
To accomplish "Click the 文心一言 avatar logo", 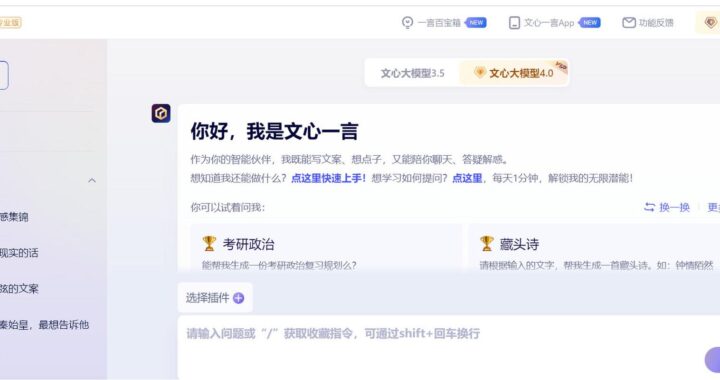I will (161, 113).
